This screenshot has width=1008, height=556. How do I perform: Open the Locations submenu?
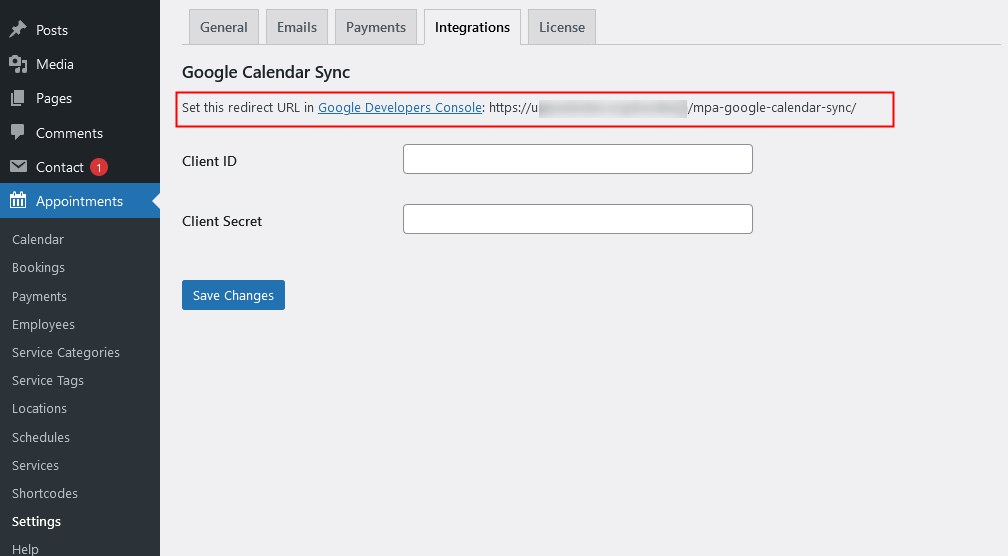pyautogui.click(x=39, y=408)
